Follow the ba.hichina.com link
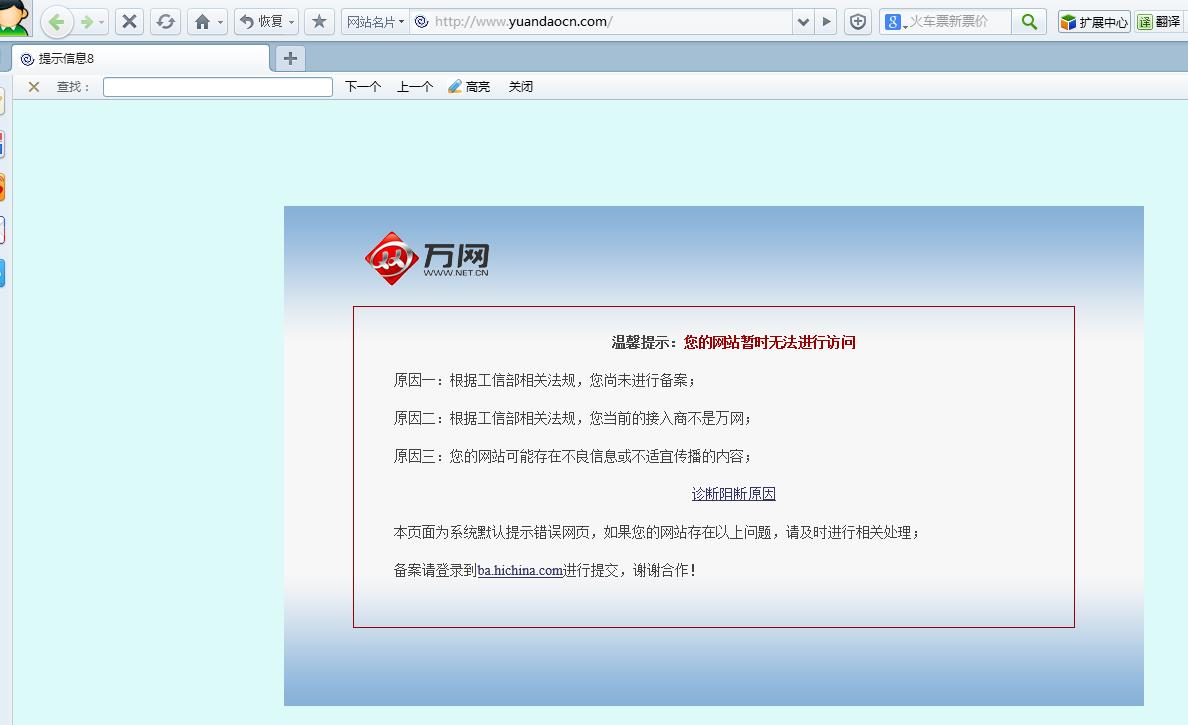The width and height of the screenshot is (1188, 725). click(x=520, y=570)
